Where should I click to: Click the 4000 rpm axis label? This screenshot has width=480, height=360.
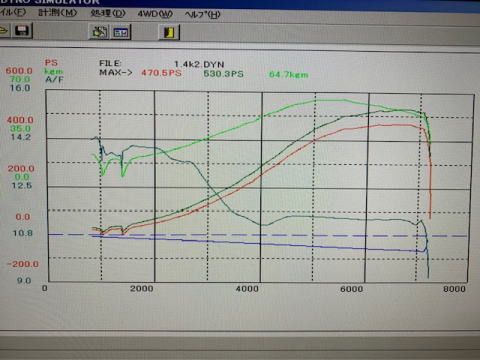coord(247,289)
